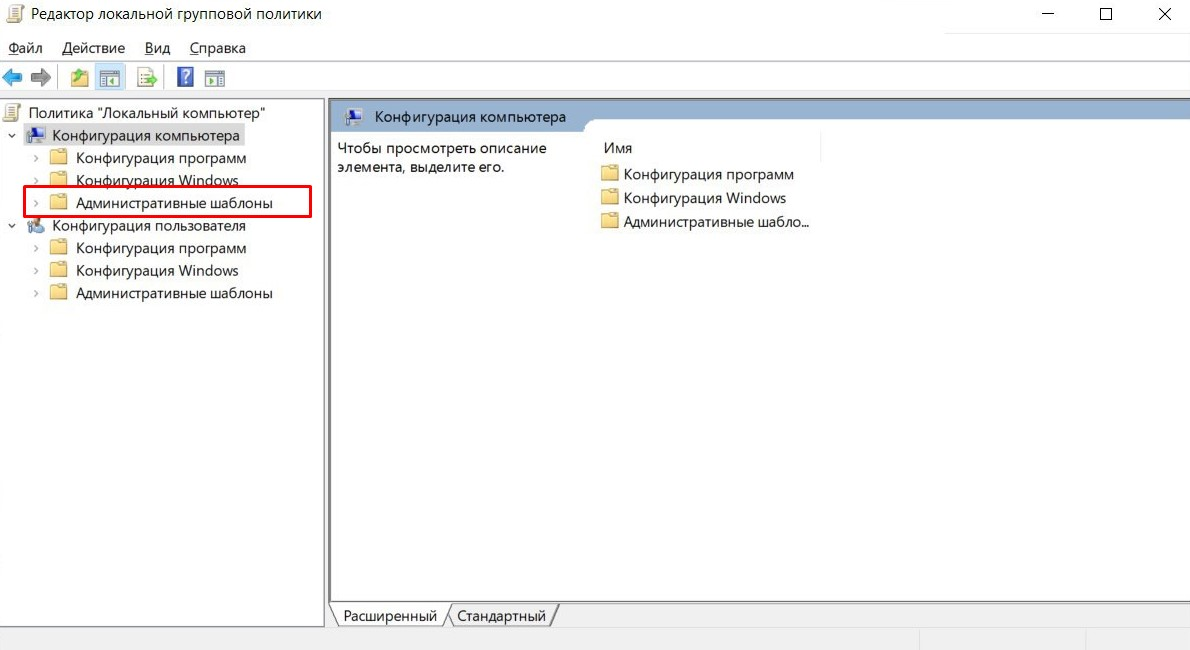Image resolution: width=1190 pixels, height=650 pixels.
Task: Select Конфигурация Windows under computer configuration
Action: pos(157,181)
